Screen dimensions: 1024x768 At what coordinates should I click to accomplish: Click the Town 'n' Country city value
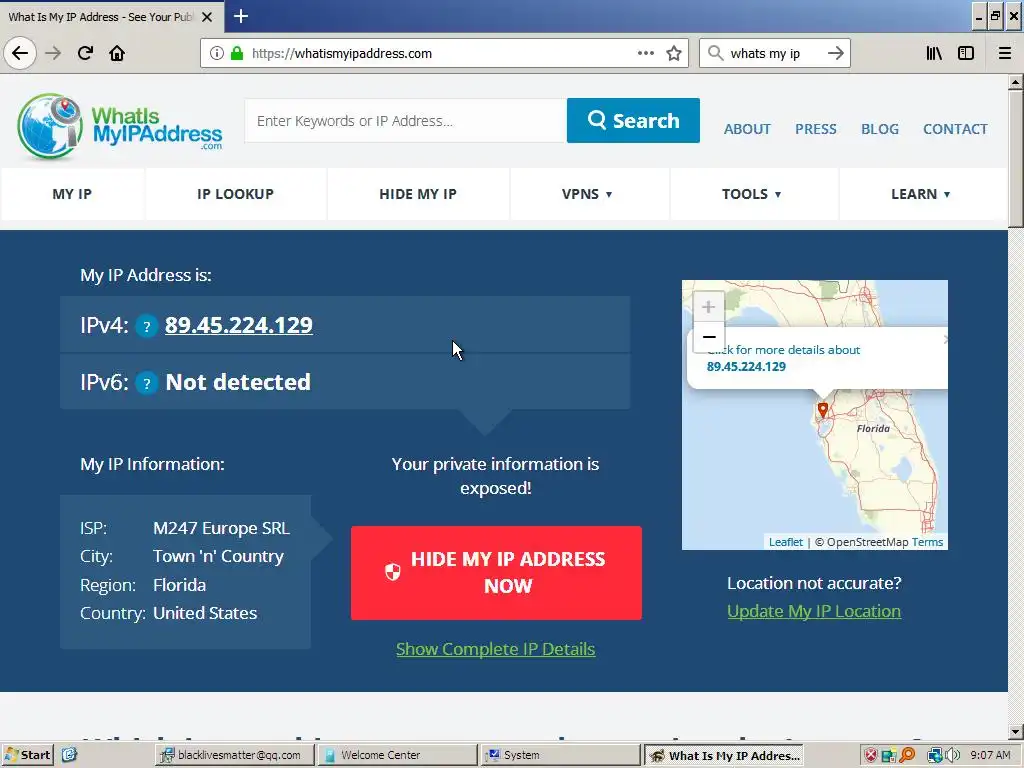[218, 556]
